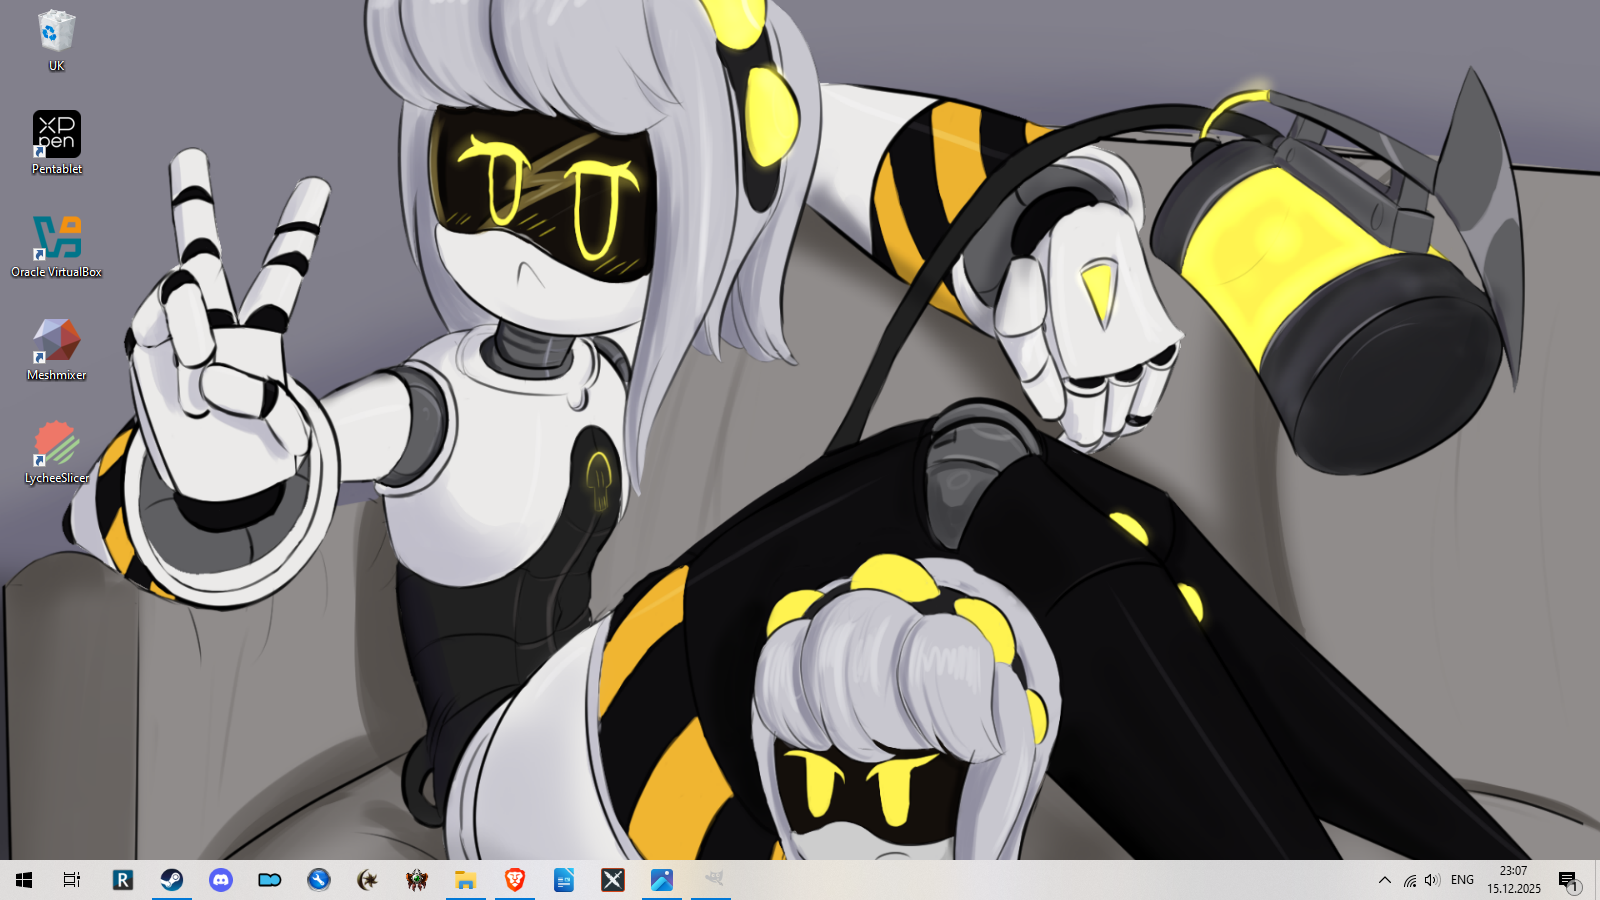The image size is (1600, 900).
Task: Open Steam from the taskbar
Action: [172, 880]
